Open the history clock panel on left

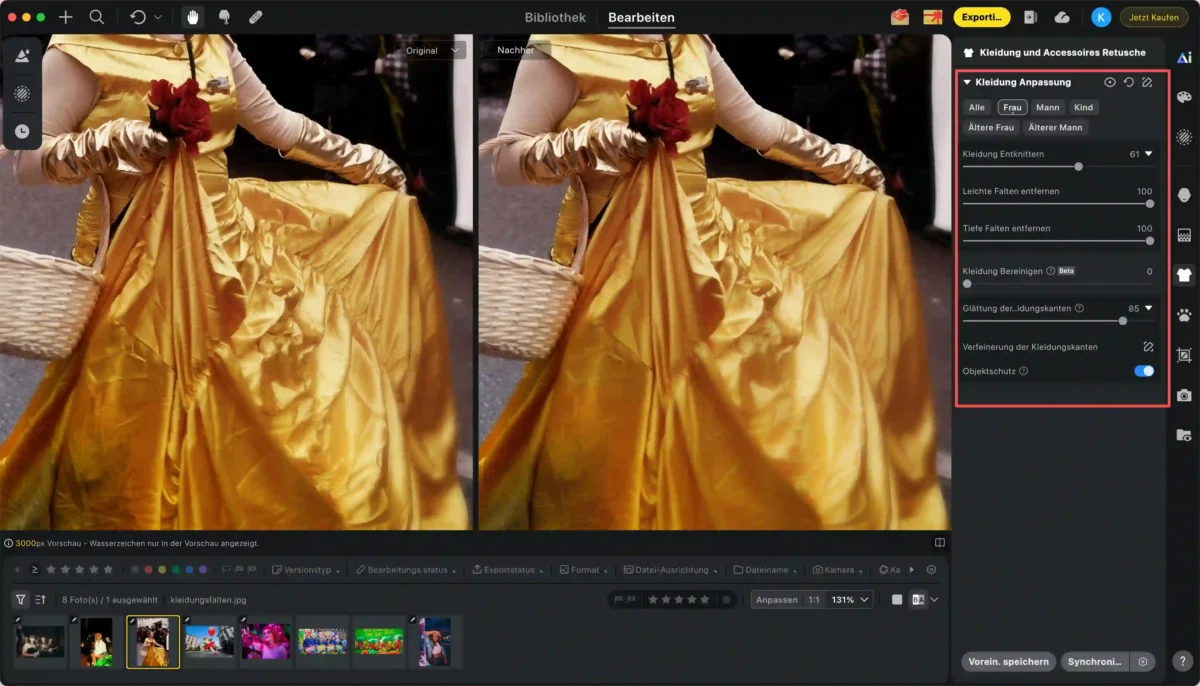coord(22,131)
